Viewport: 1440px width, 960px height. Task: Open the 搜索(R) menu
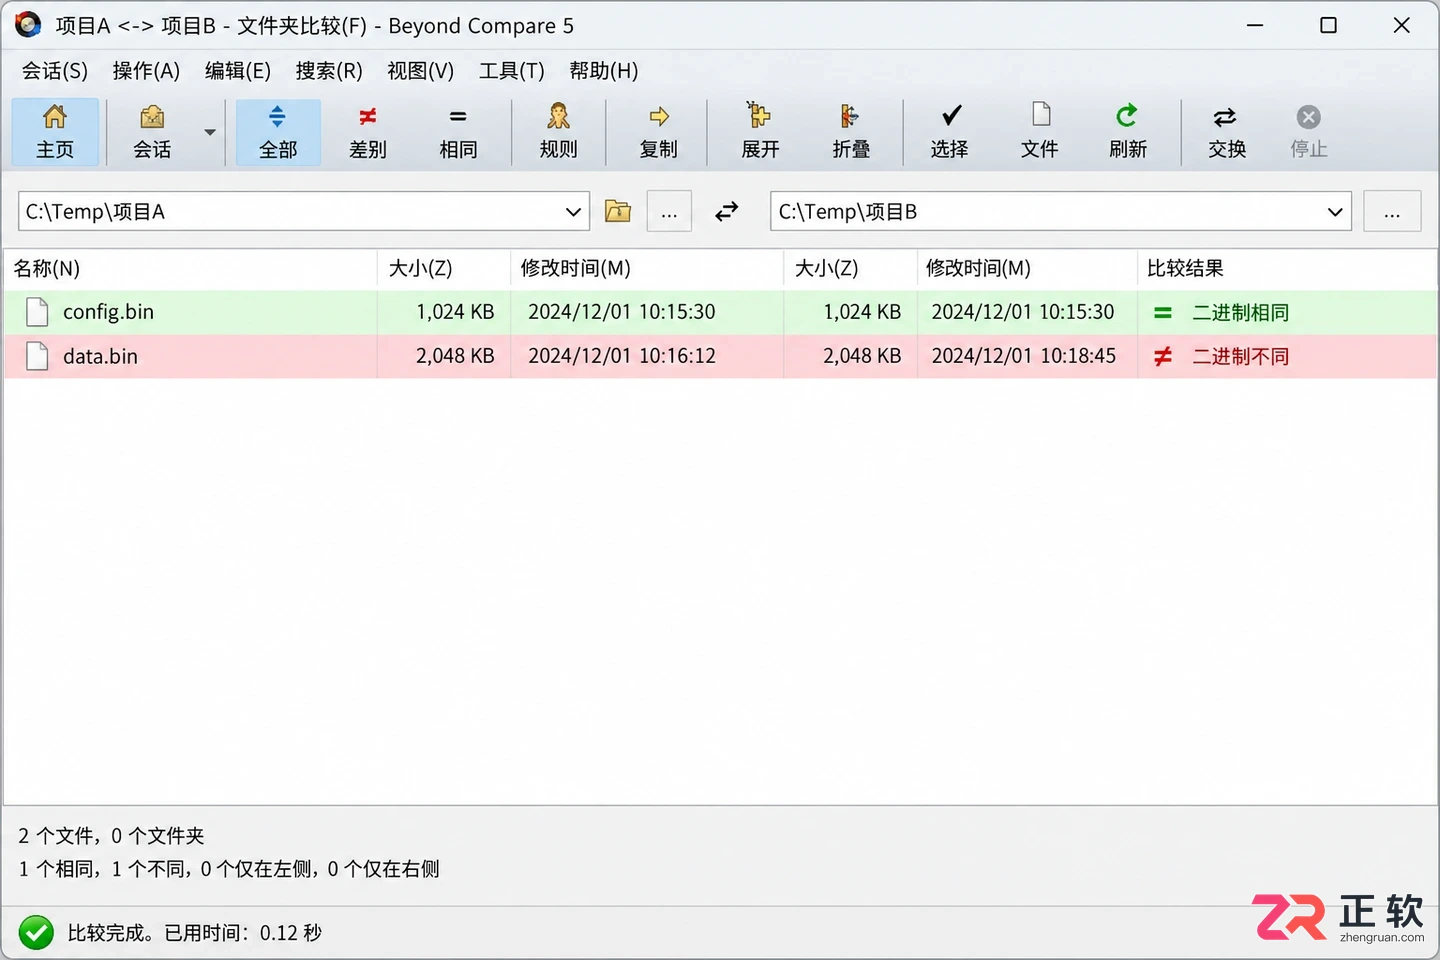coord(329,71)
